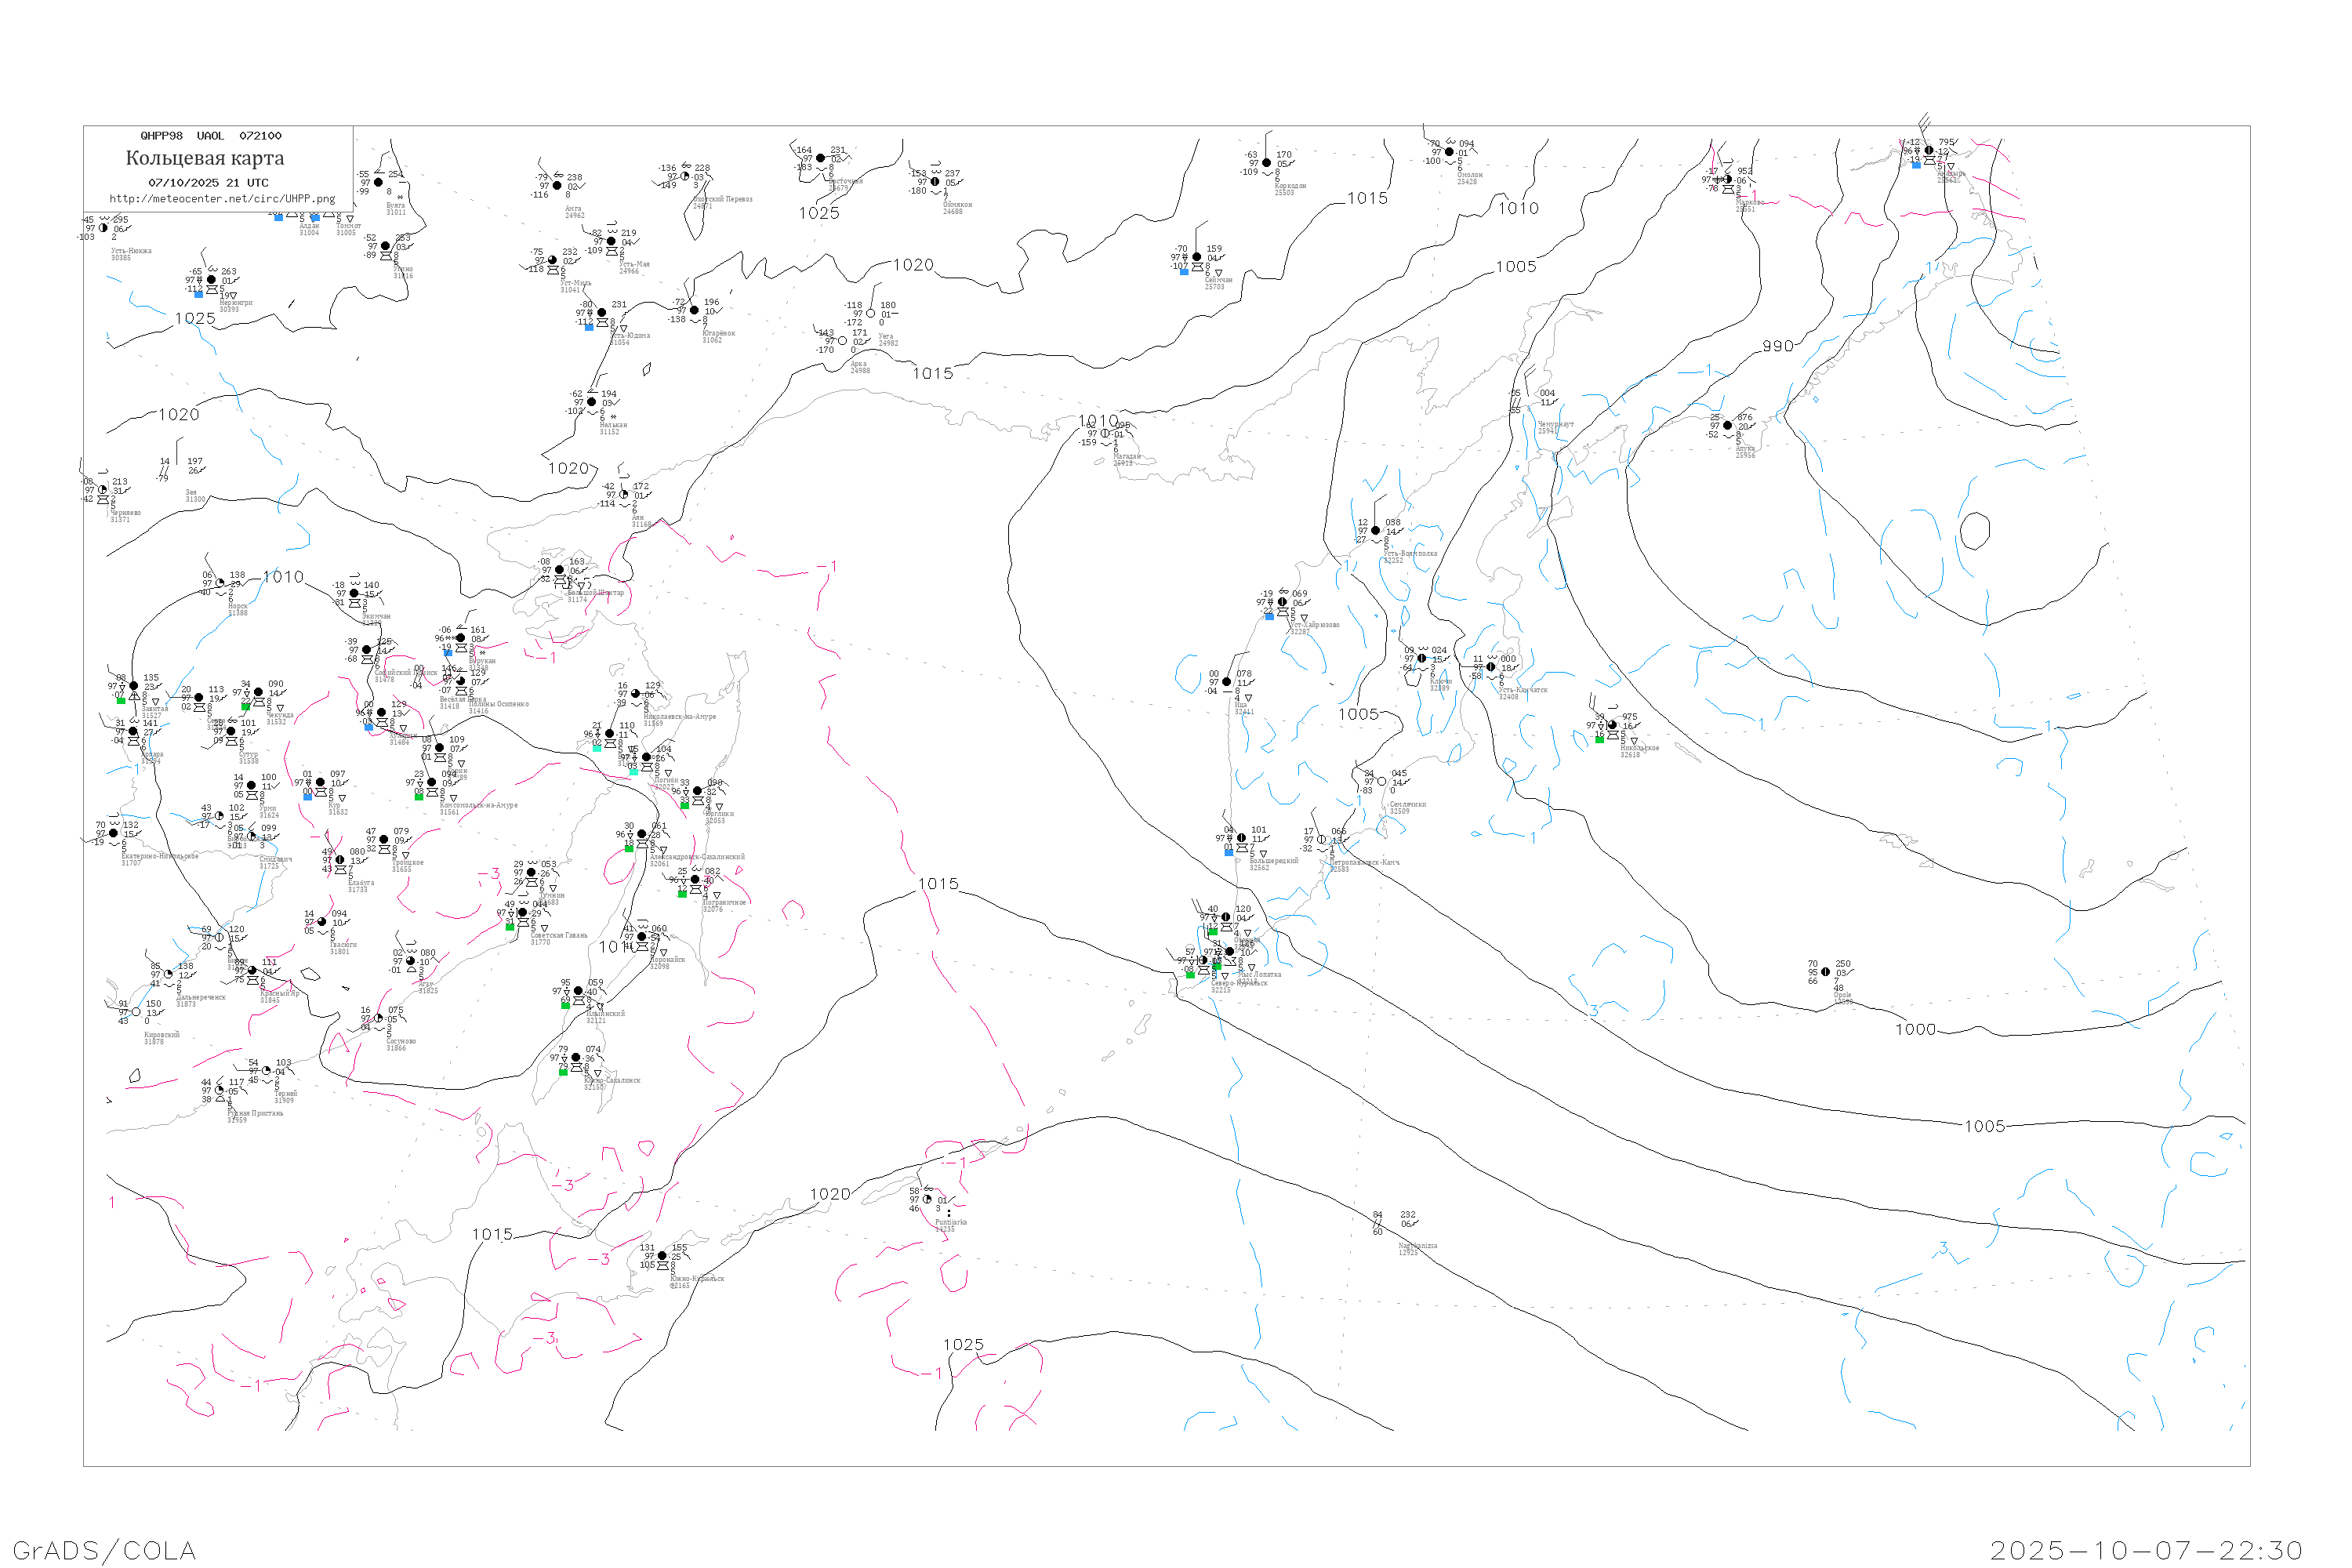Click the Южно-Курильск station marker

click(662, 1256)
